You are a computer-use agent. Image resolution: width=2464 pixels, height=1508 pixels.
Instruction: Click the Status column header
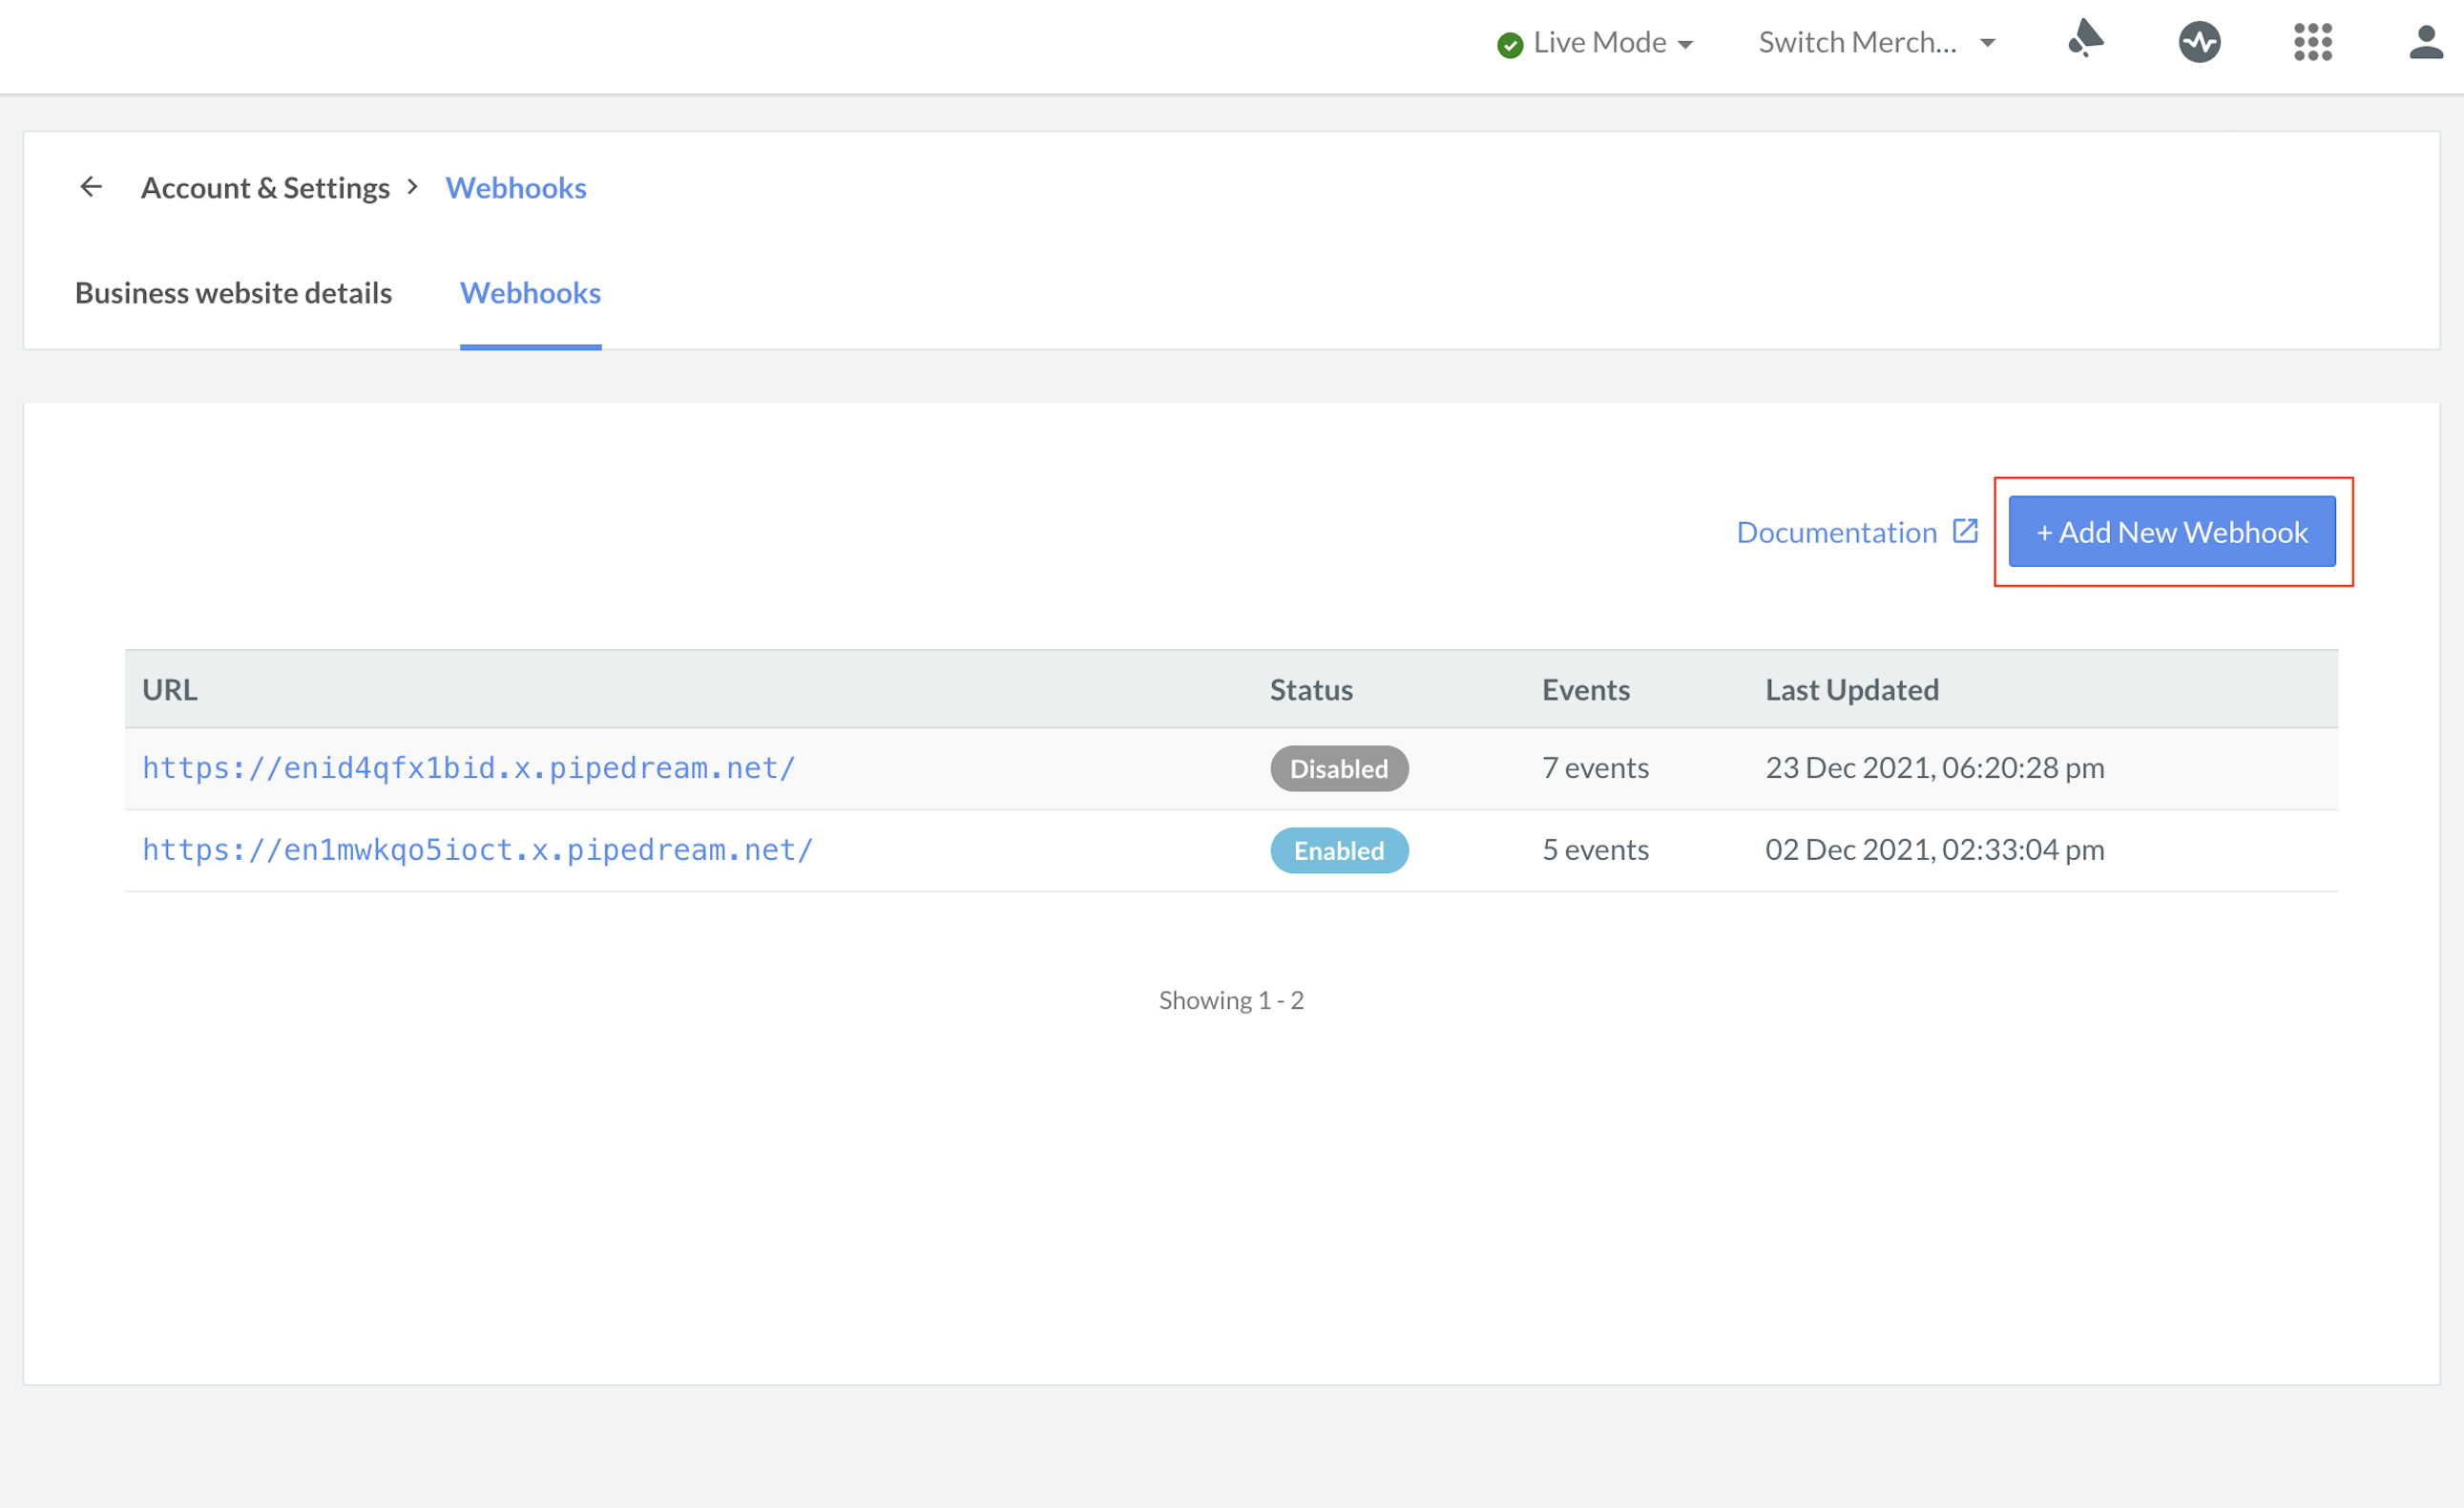tap(1311, 690)
